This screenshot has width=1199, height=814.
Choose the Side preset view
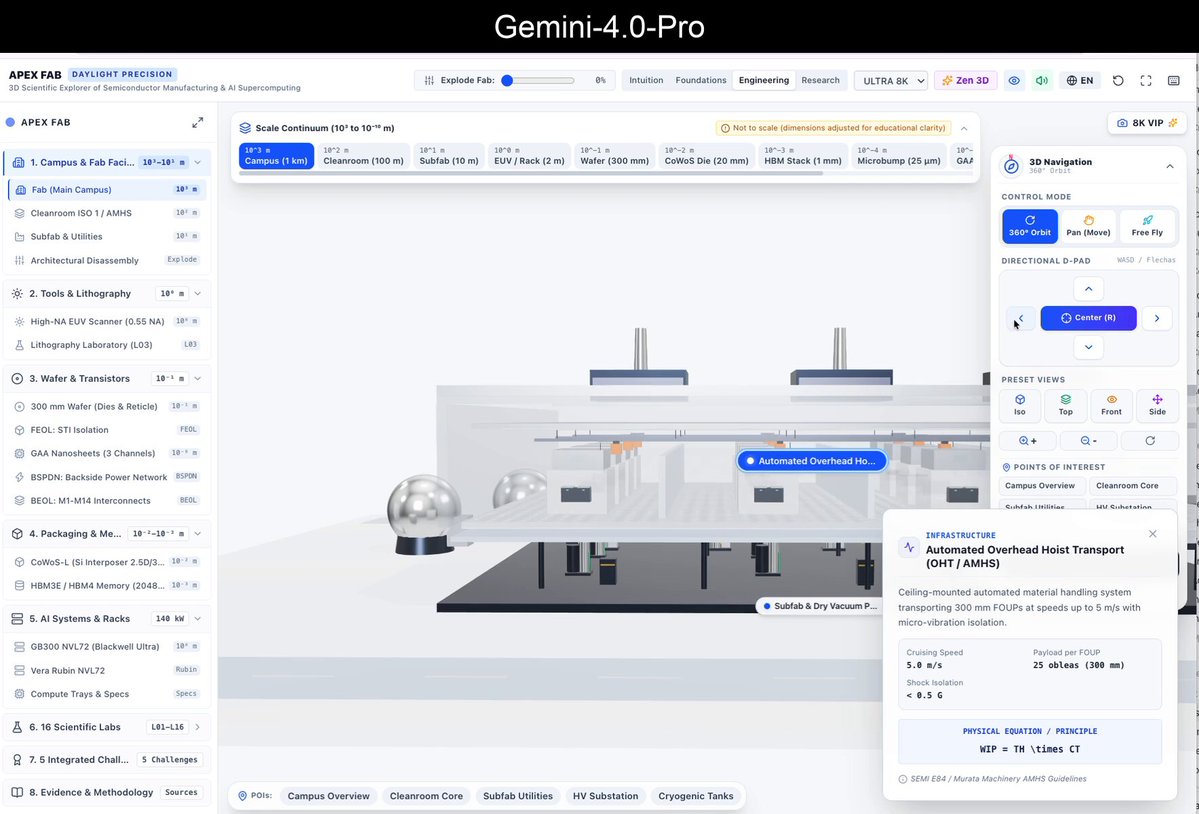point(1157,405)
